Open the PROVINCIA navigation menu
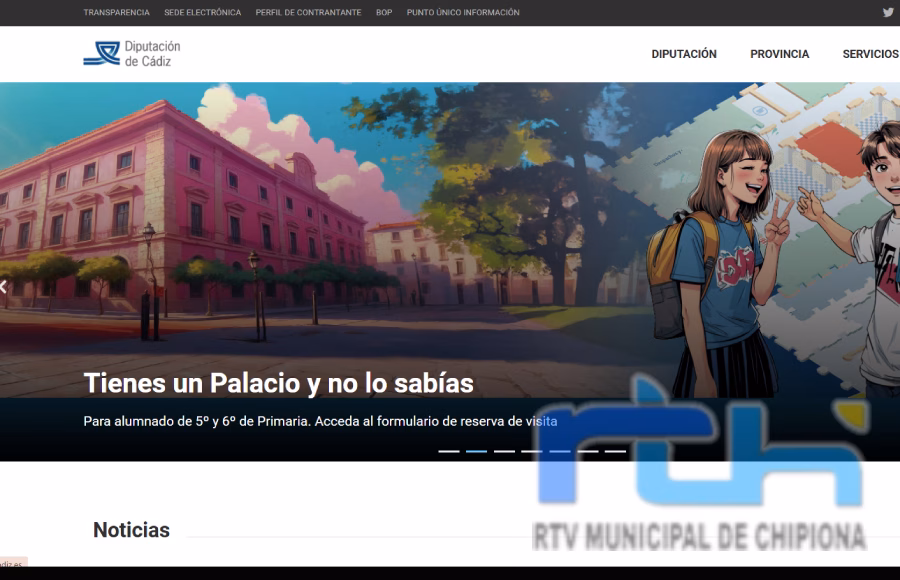 [779, 54]
